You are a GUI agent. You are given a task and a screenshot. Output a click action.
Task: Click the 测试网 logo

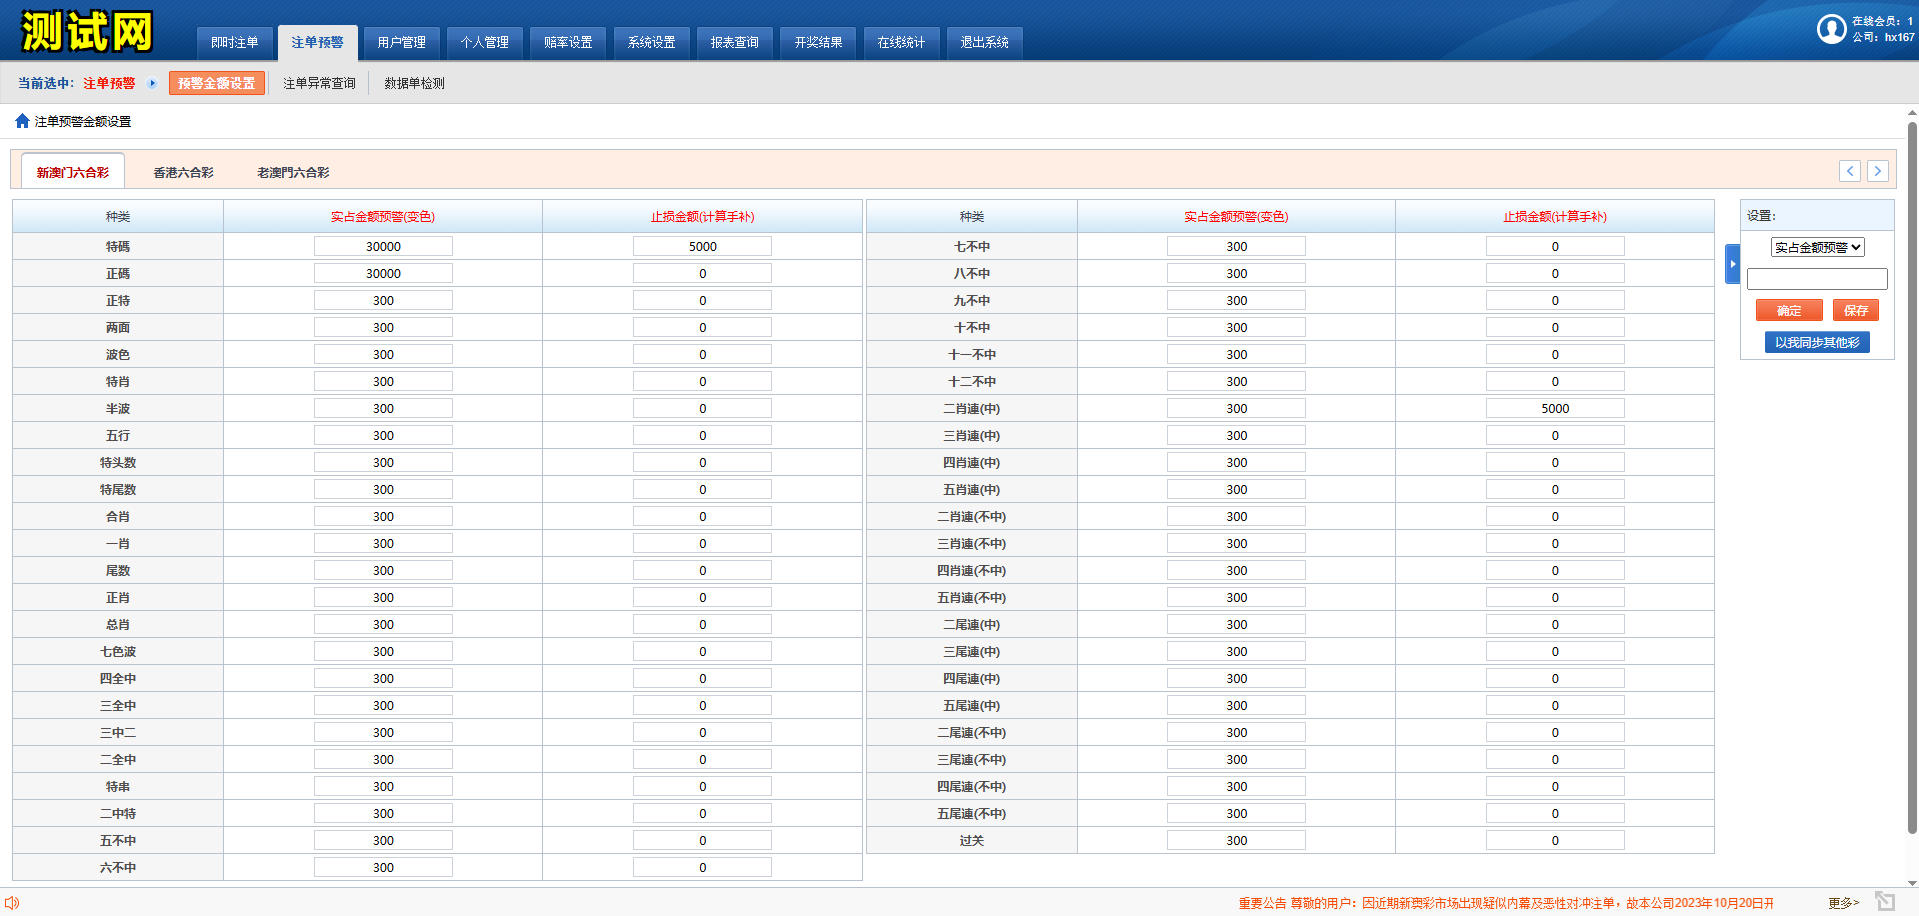tap(87, 31)
